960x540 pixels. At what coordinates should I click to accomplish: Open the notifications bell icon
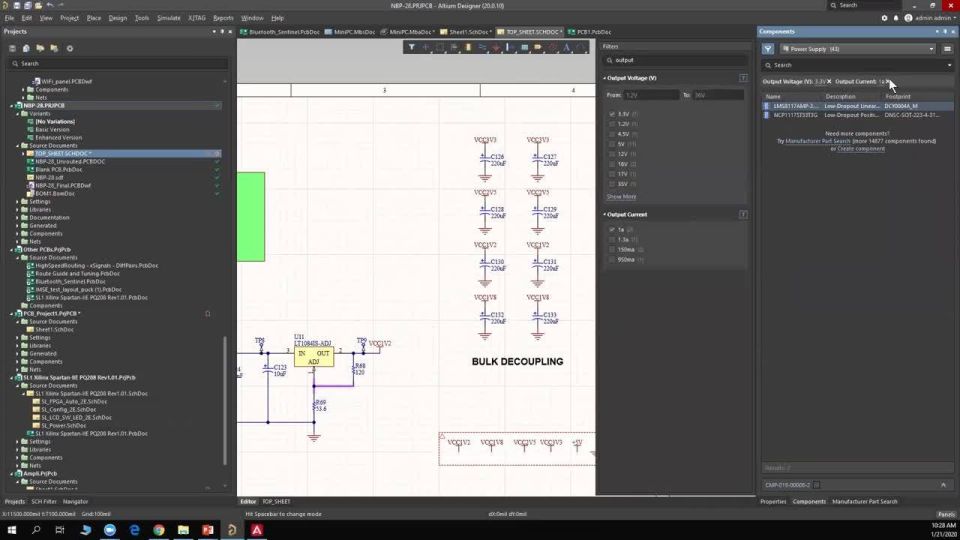pos(896,18)
